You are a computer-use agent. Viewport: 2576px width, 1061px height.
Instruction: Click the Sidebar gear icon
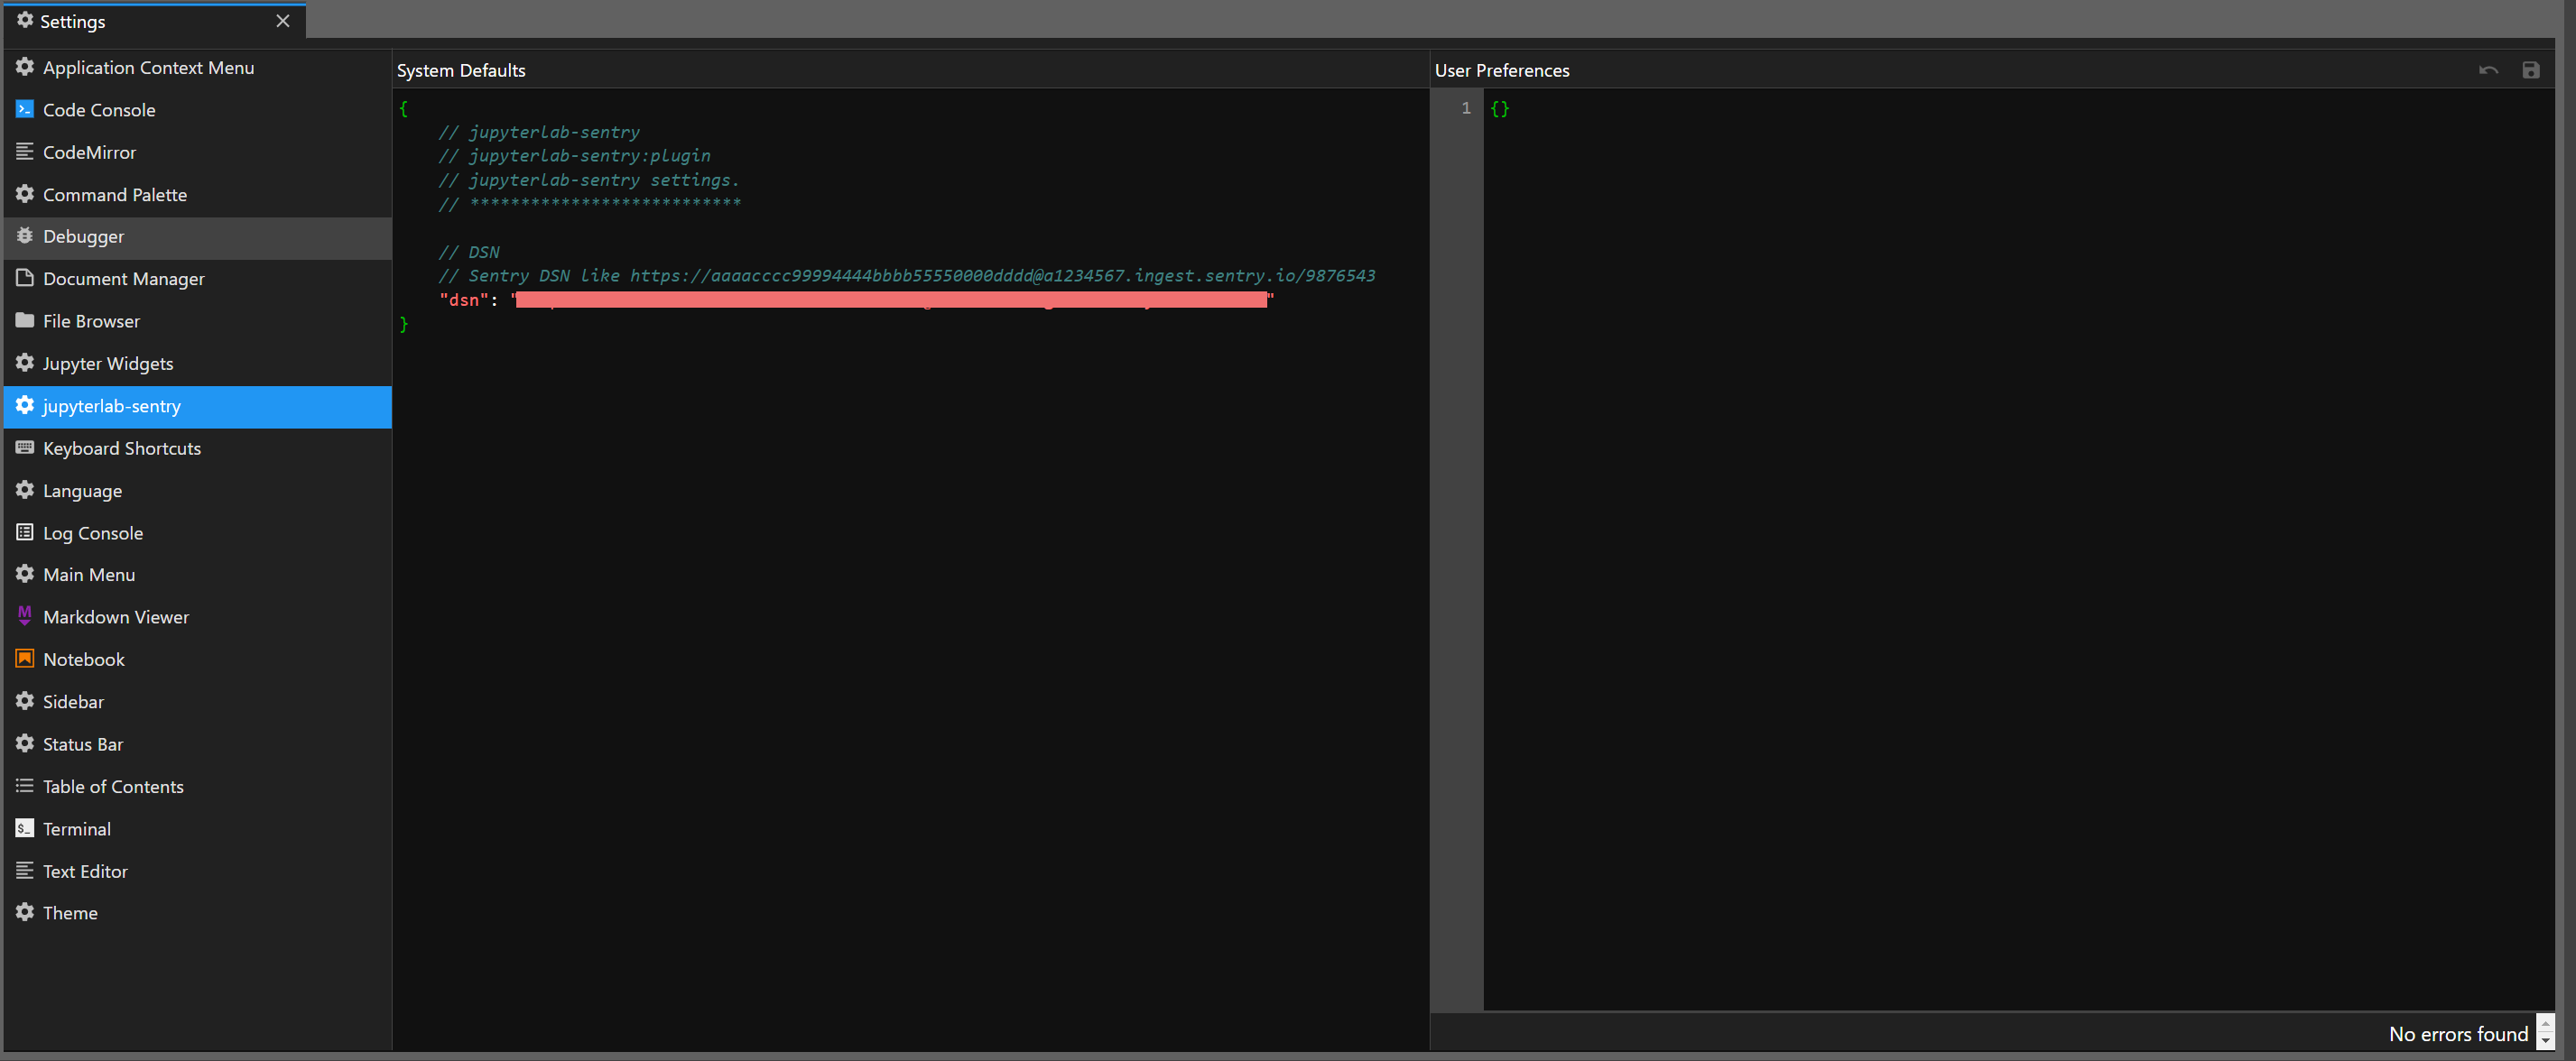click(x=25, y=701)
